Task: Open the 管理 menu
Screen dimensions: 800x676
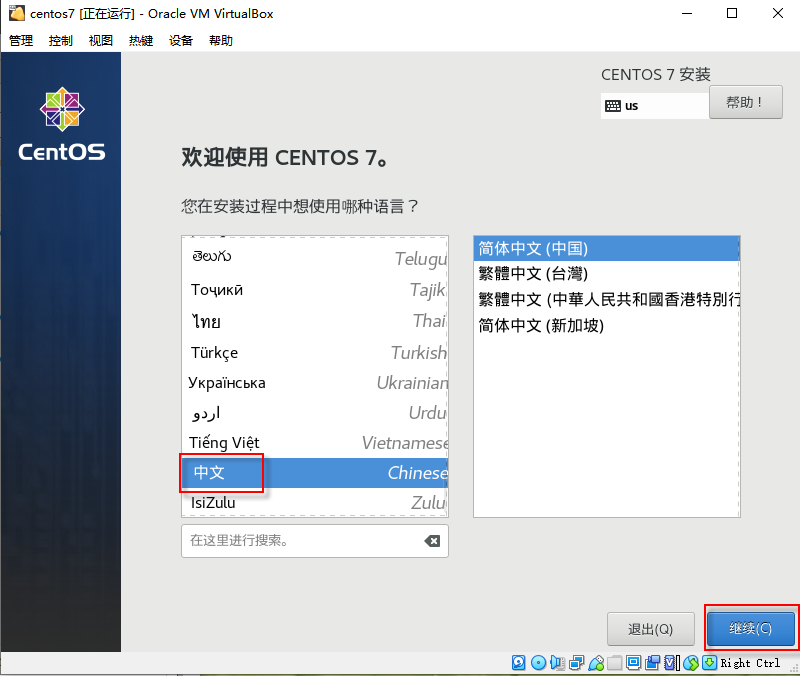Action: (21, 40)
